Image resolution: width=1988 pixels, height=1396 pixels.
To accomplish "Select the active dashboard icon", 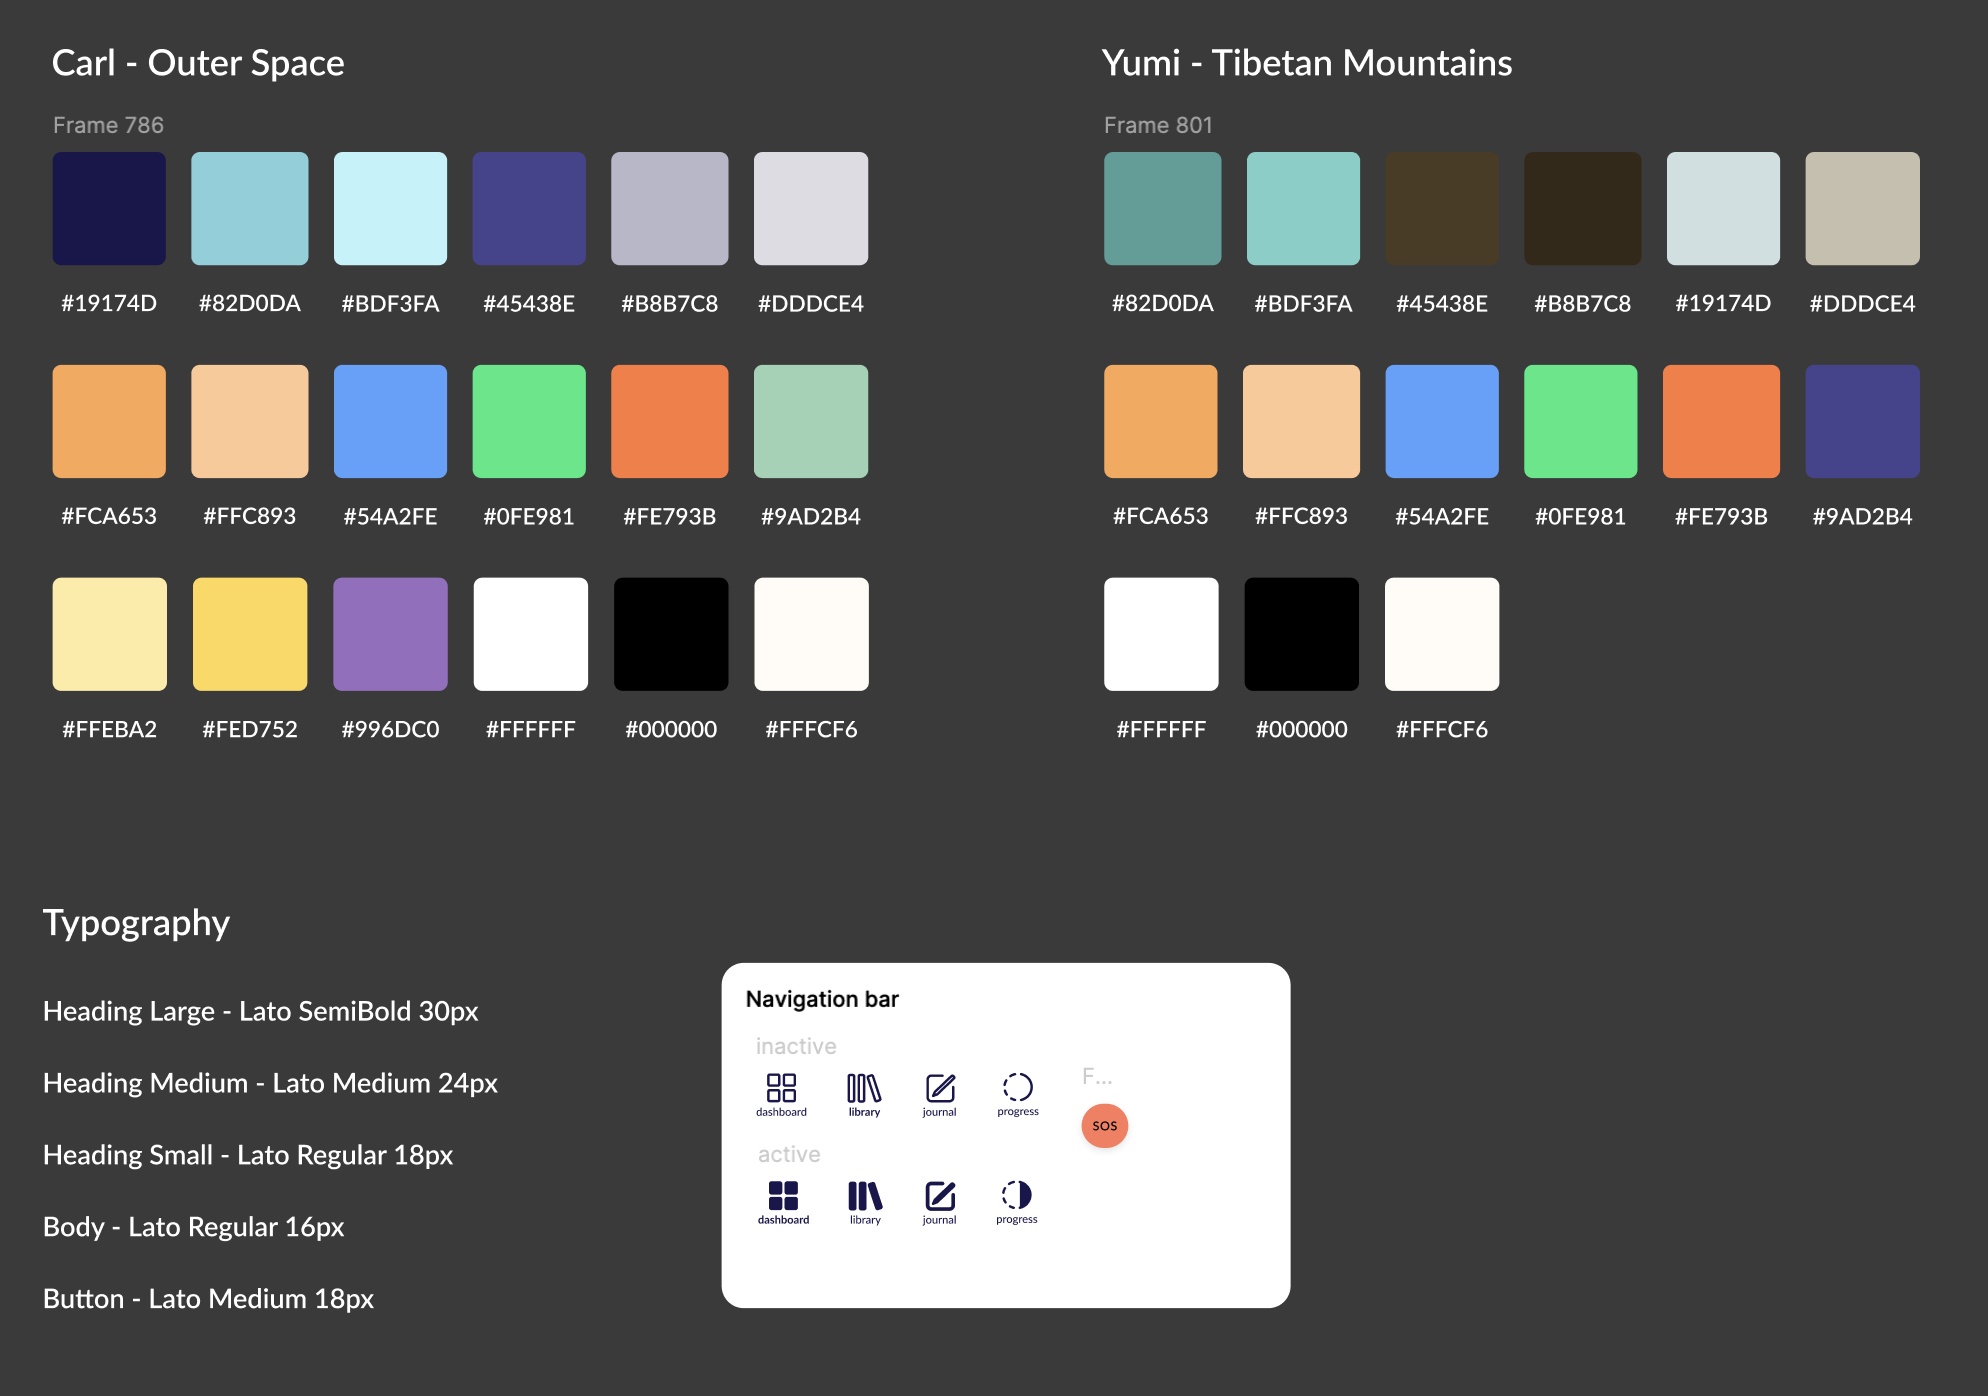I will [782, 1195].
